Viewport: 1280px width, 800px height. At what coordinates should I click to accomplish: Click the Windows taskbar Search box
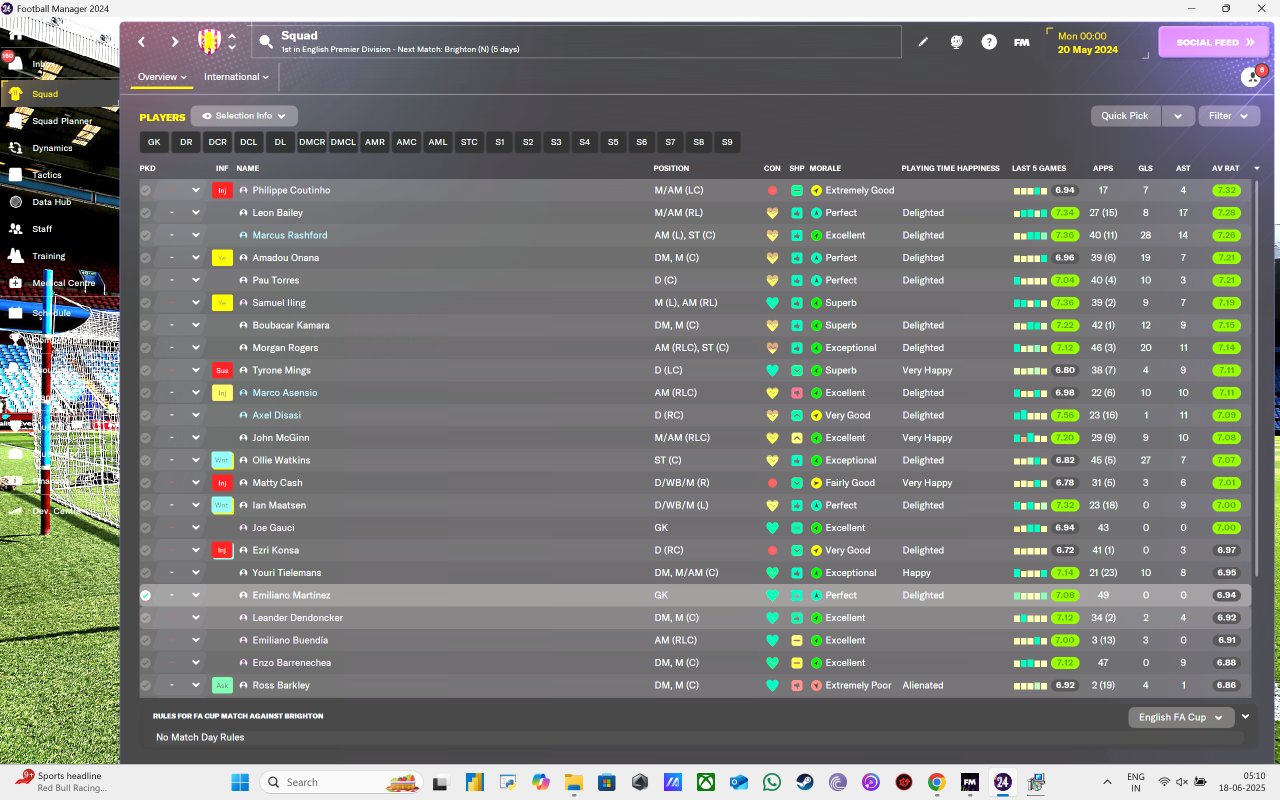[341, 782]
